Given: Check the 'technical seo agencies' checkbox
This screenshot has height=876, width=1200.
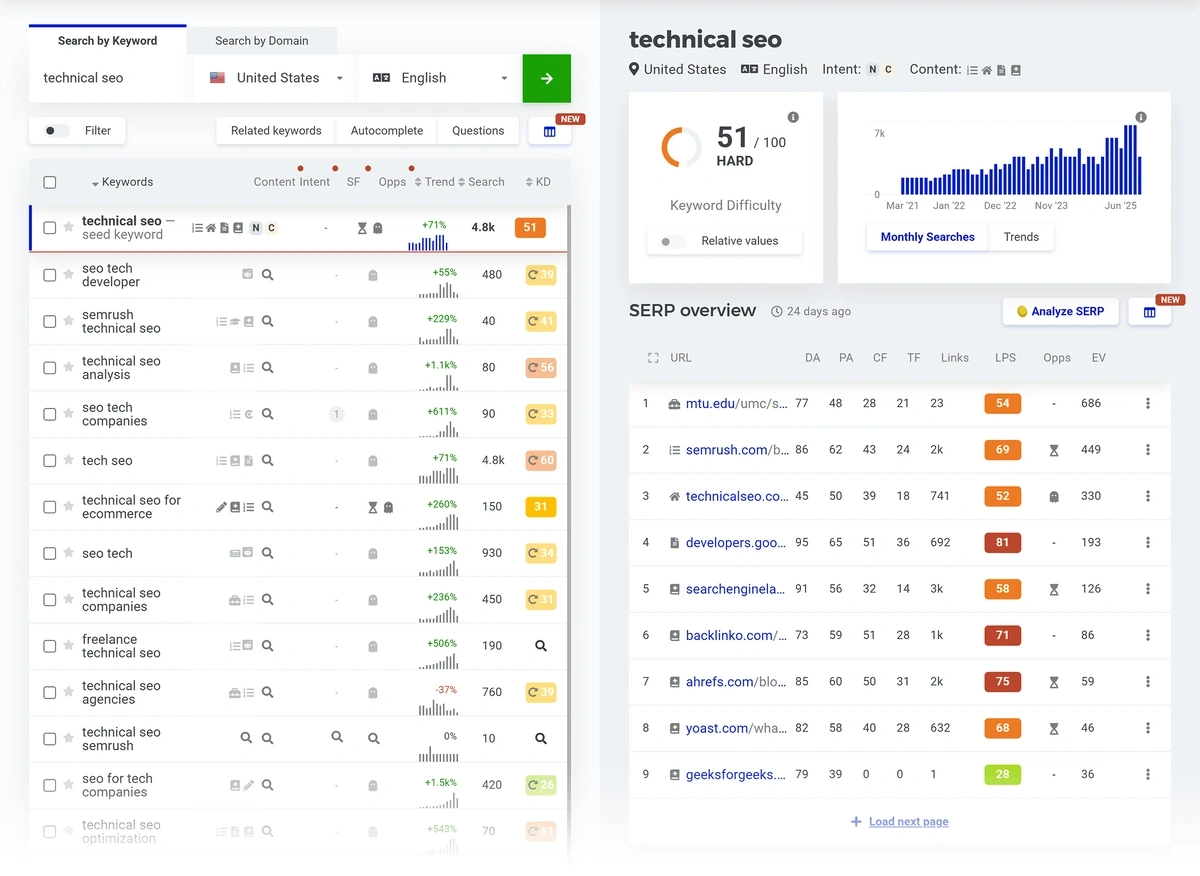Looking at the screenshot, I should point(50,693).
